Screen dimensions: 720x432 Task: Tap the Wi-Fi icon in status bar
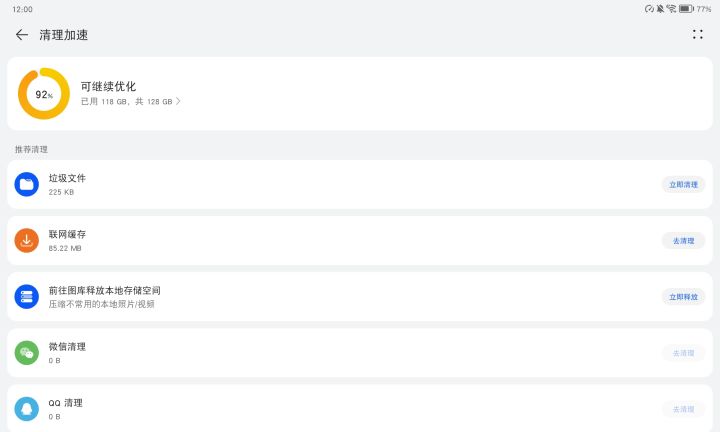(671, 9)
